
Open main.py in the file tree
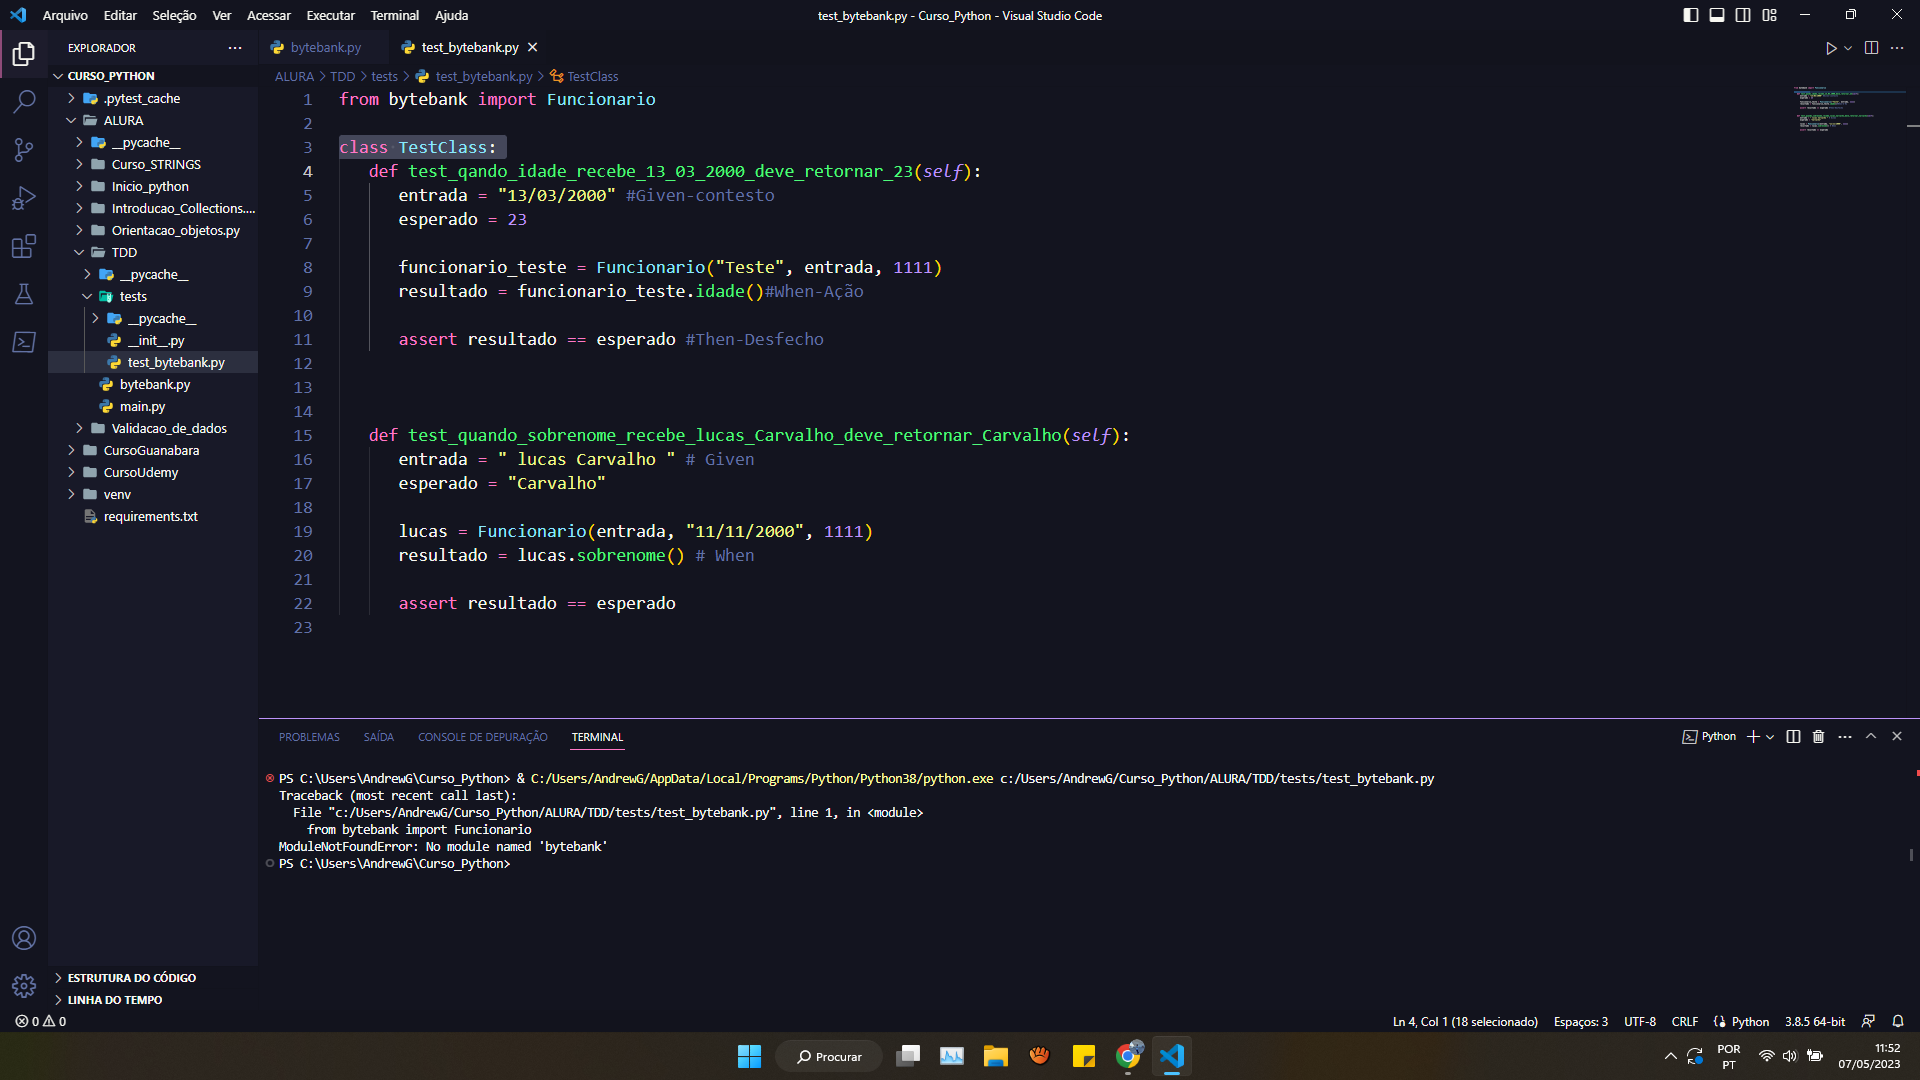tap(142, 406)
